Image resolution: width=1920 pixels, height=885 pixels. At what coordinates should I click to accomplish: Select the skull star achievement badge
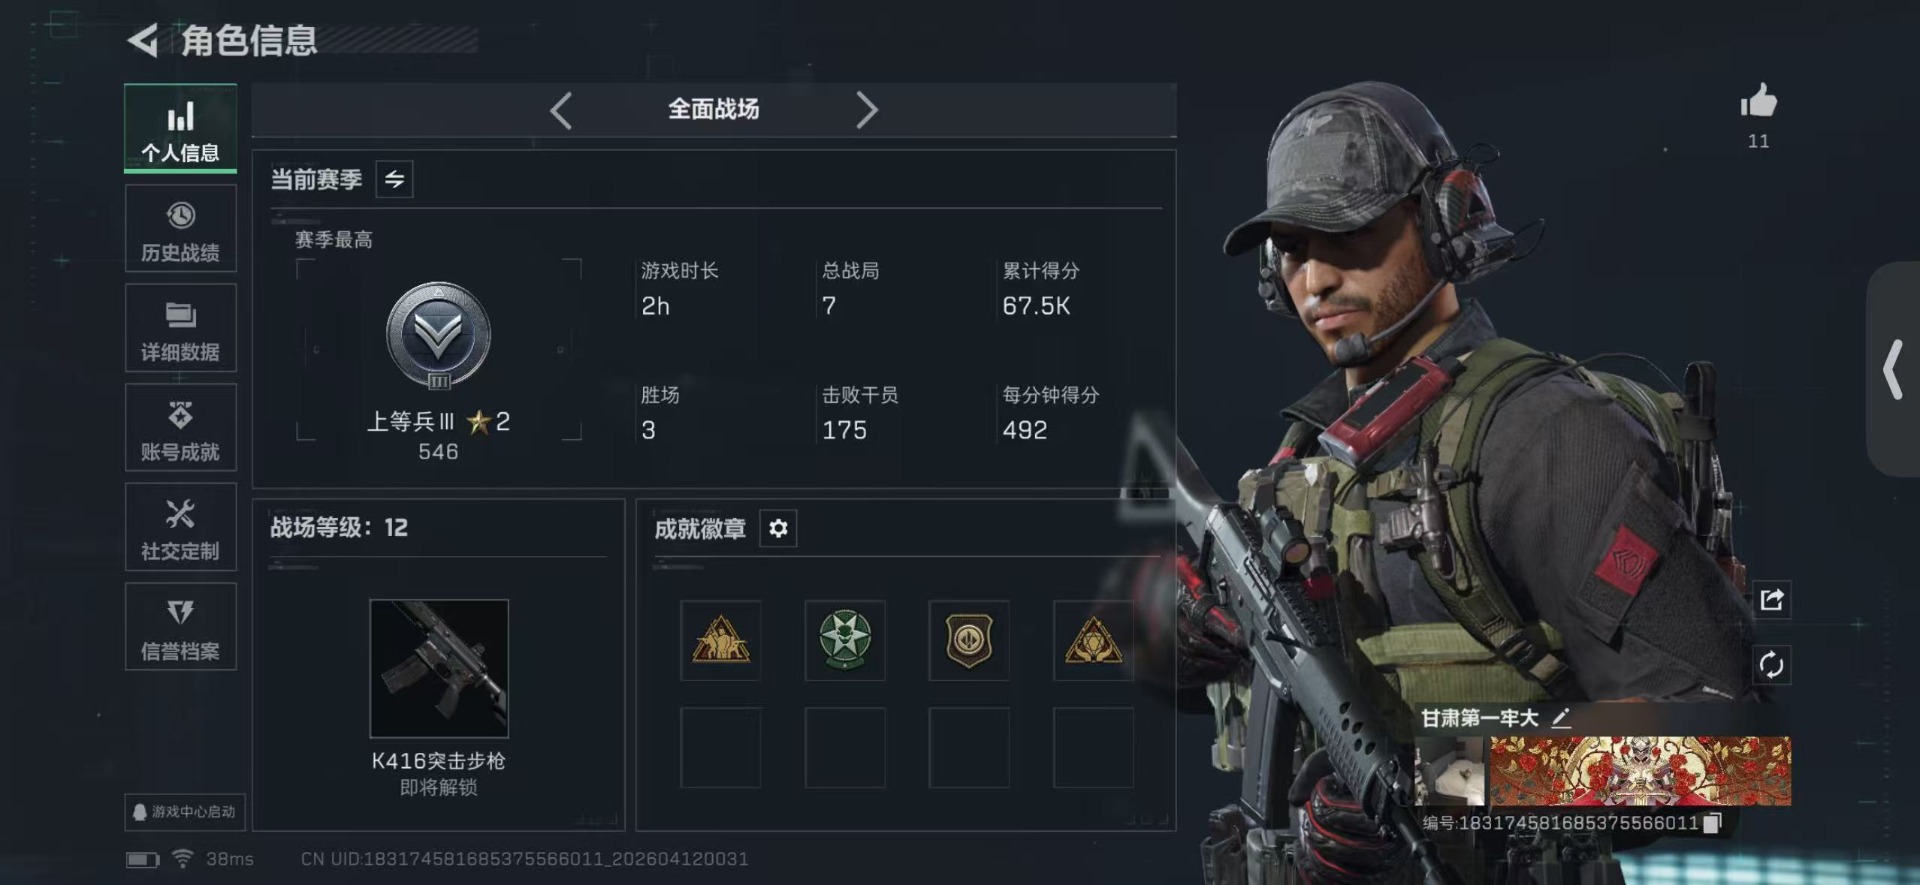845,640
